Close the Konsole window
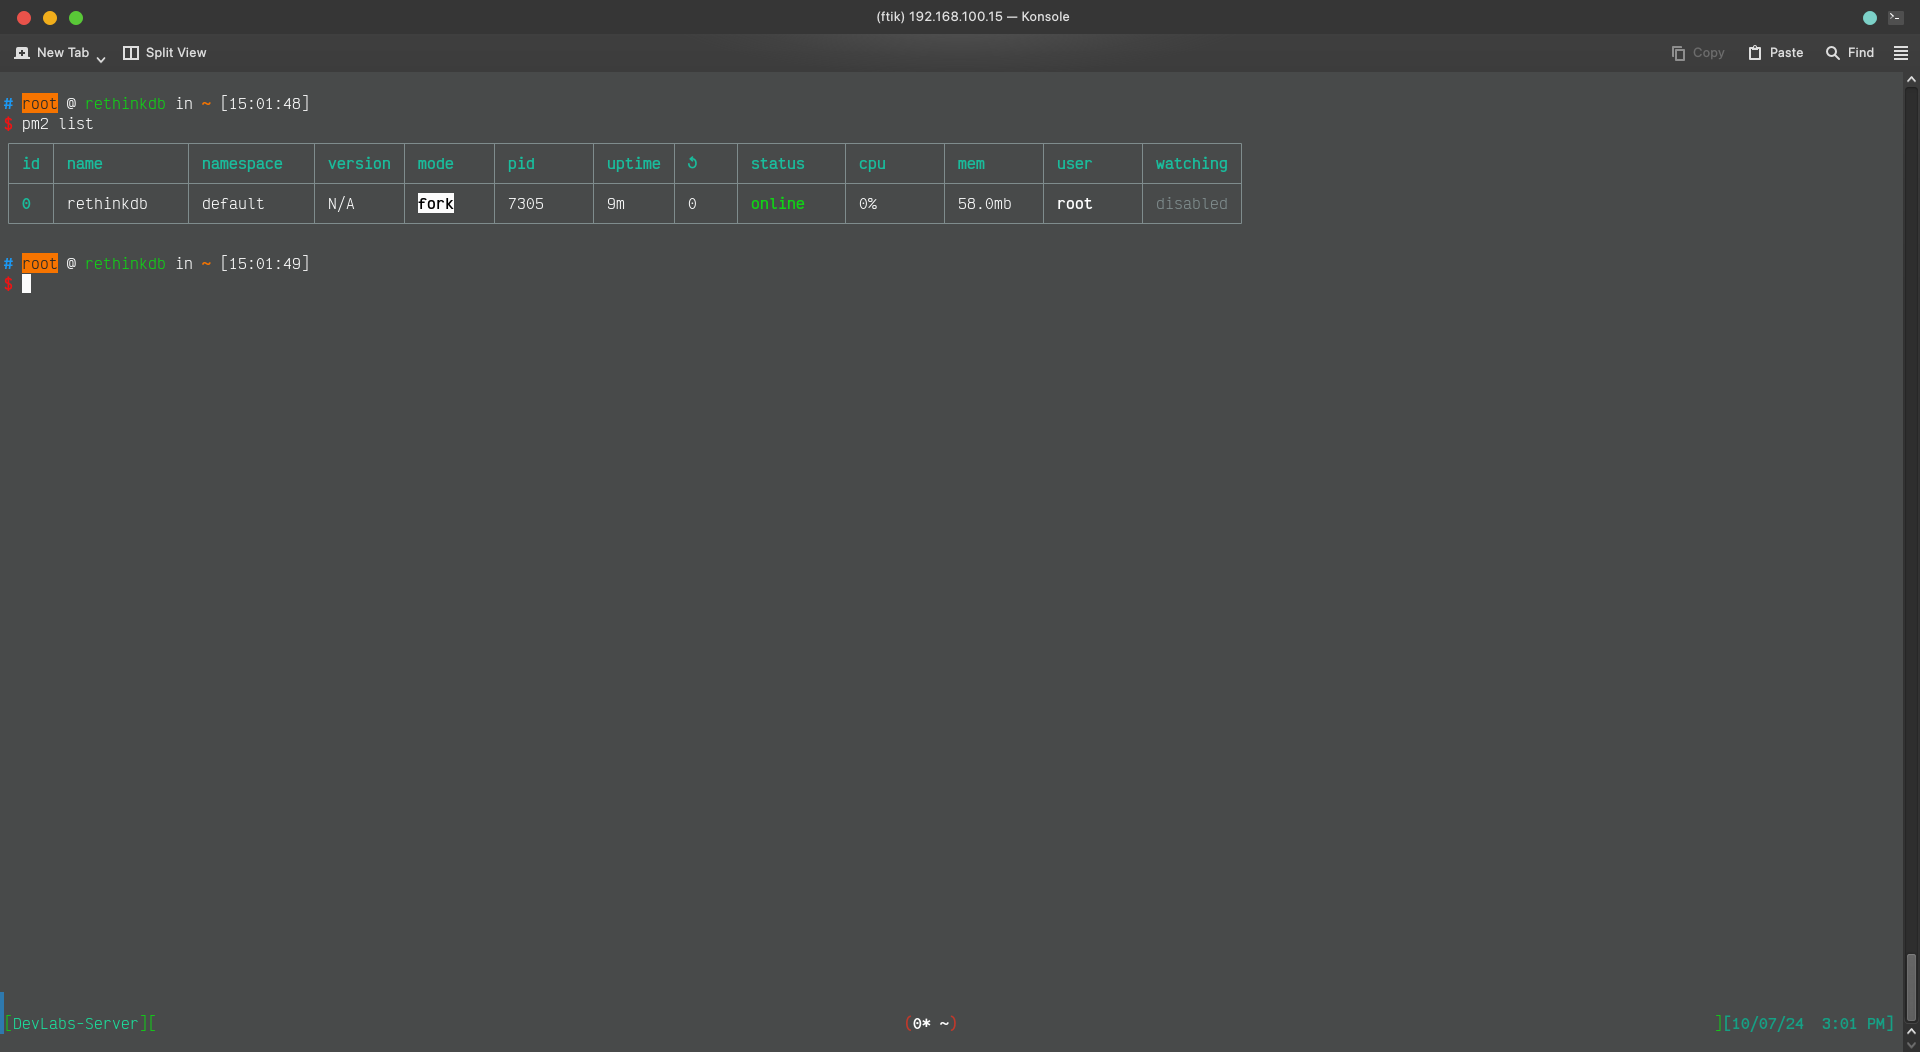Viewport: 1920px width, 1052px height. click(24, 17)
